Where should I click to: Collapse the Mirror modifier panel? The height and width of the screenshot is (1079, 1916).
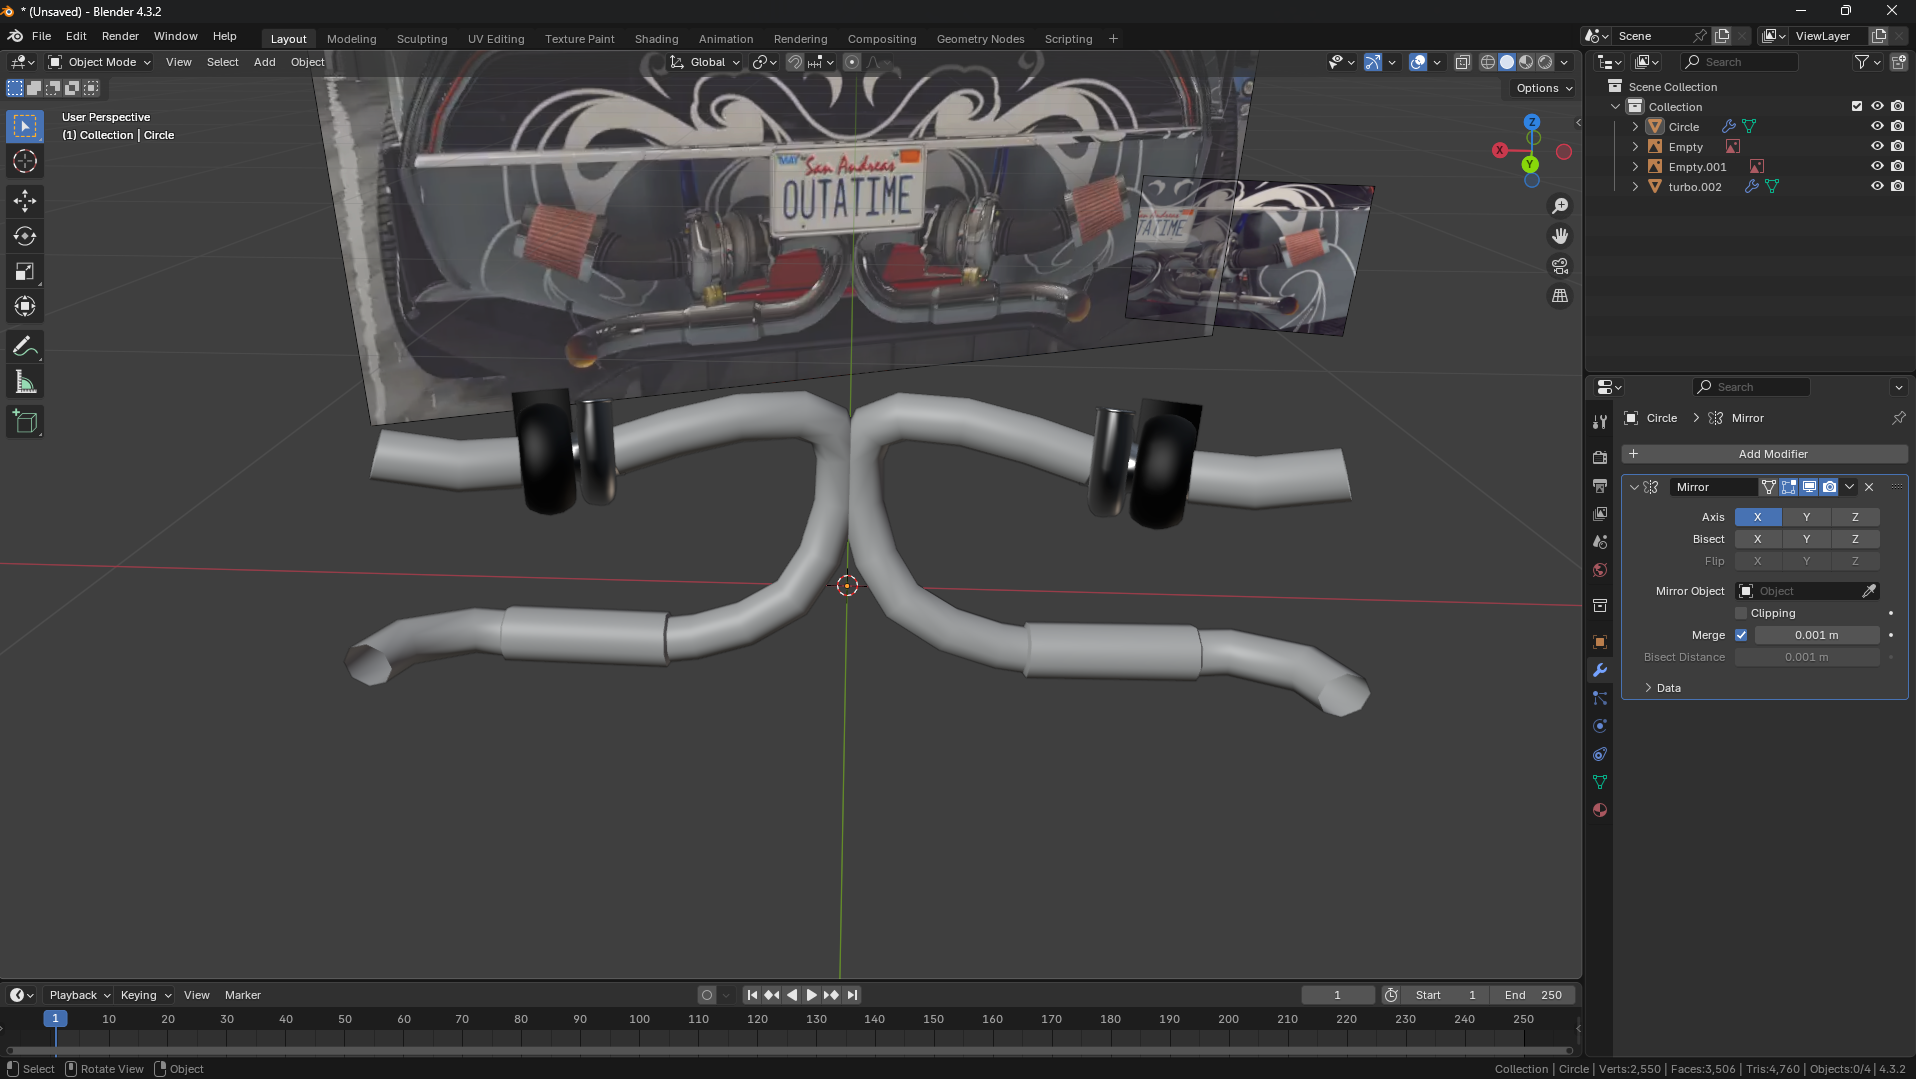1634,487
